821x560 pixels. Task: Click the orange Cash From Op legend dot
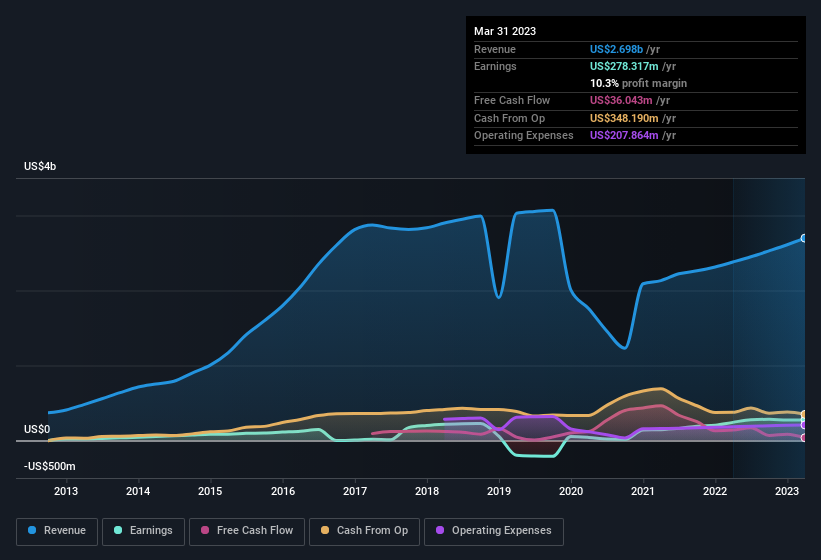click(x=325, y=531)
